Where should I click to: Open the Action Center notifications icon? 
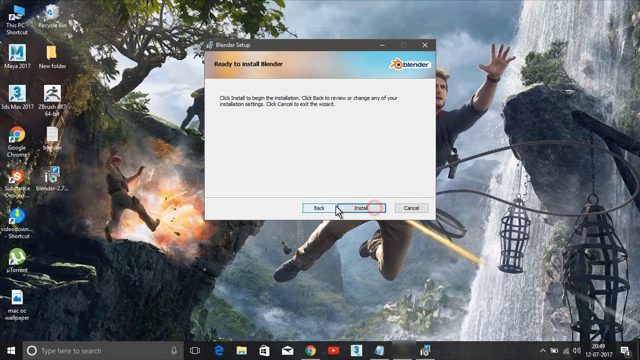(625, 351)
